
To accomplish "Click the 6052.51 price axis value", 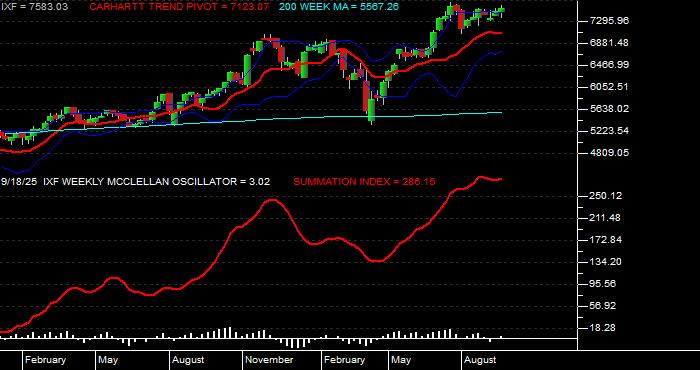I will tap(609, 87).
